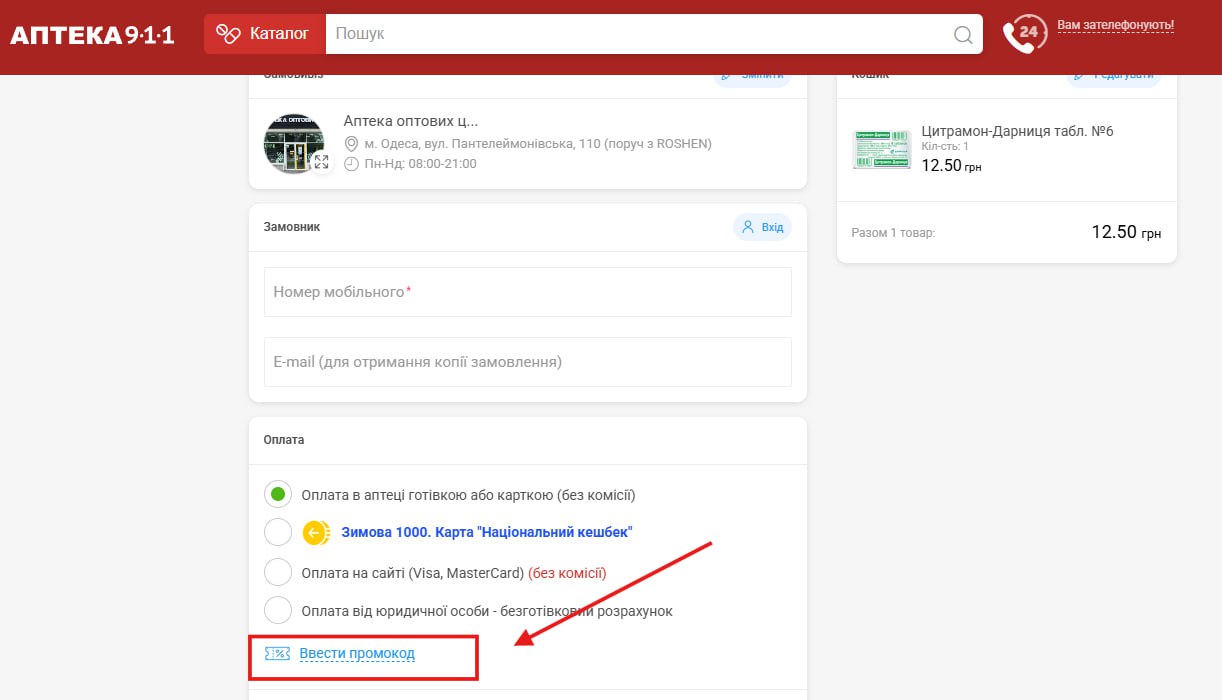Focus the Пошук search field

click(640, 34)
